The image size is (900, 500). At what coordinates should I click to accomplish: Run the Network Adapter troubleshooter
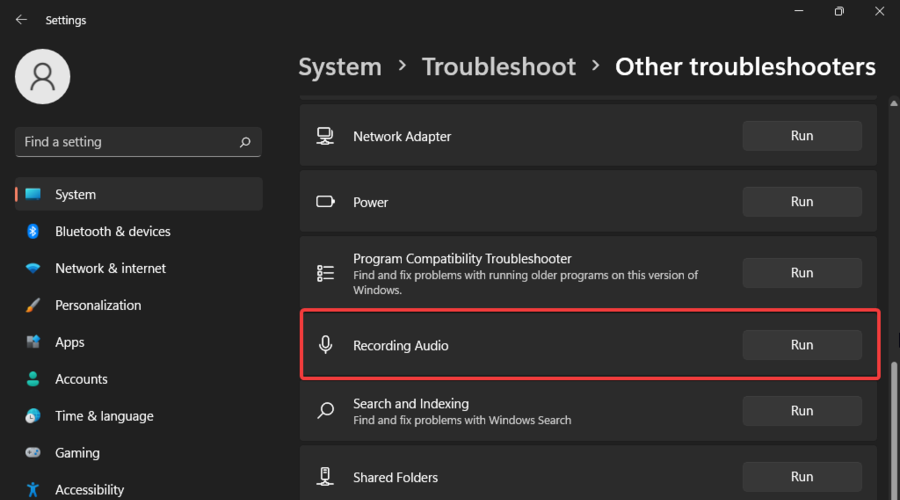pos(801,136)
